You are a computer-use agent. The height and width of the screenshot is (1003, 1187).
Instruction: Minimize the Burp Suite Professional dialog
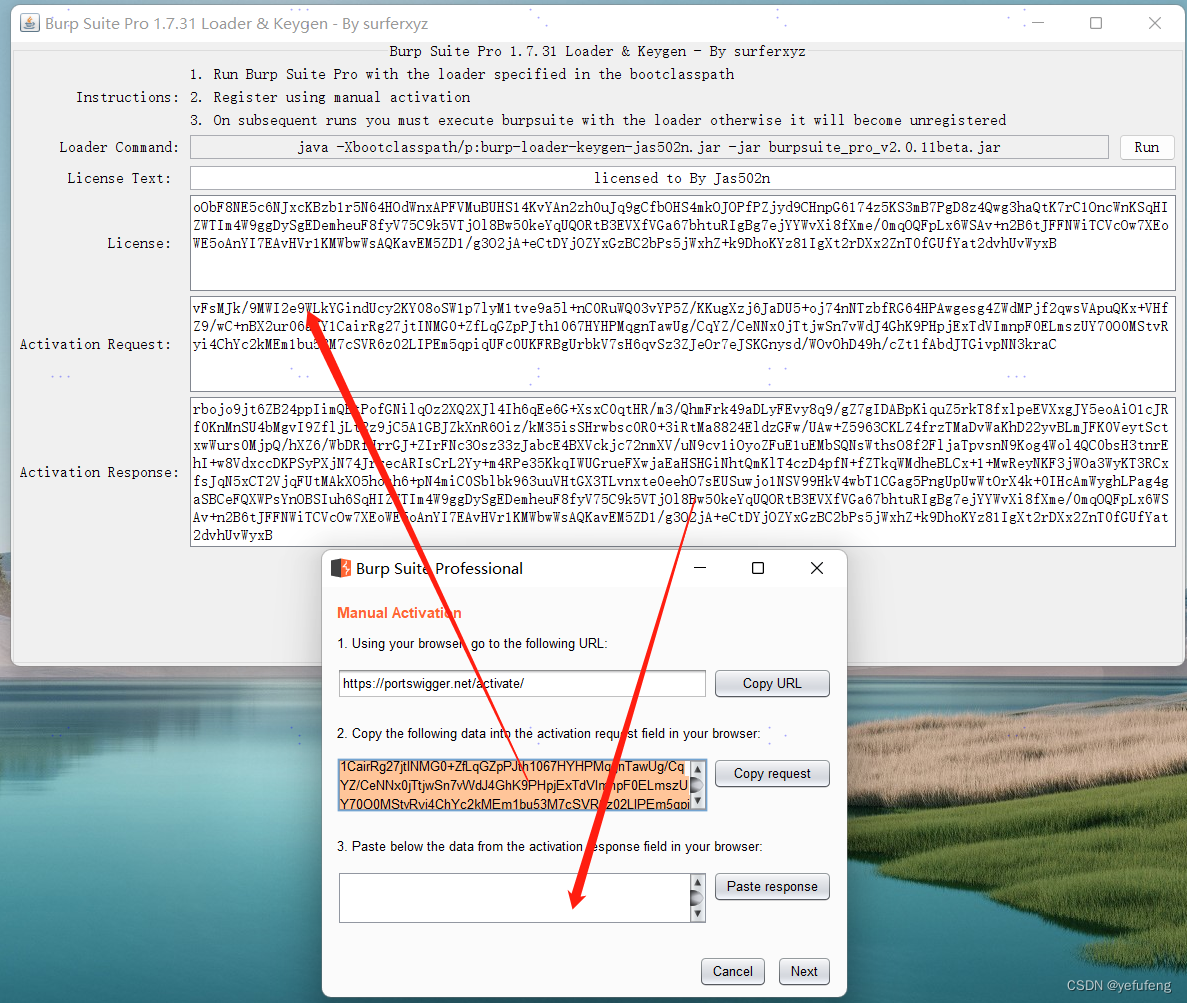pyautogui.click(x=700, y=568)
